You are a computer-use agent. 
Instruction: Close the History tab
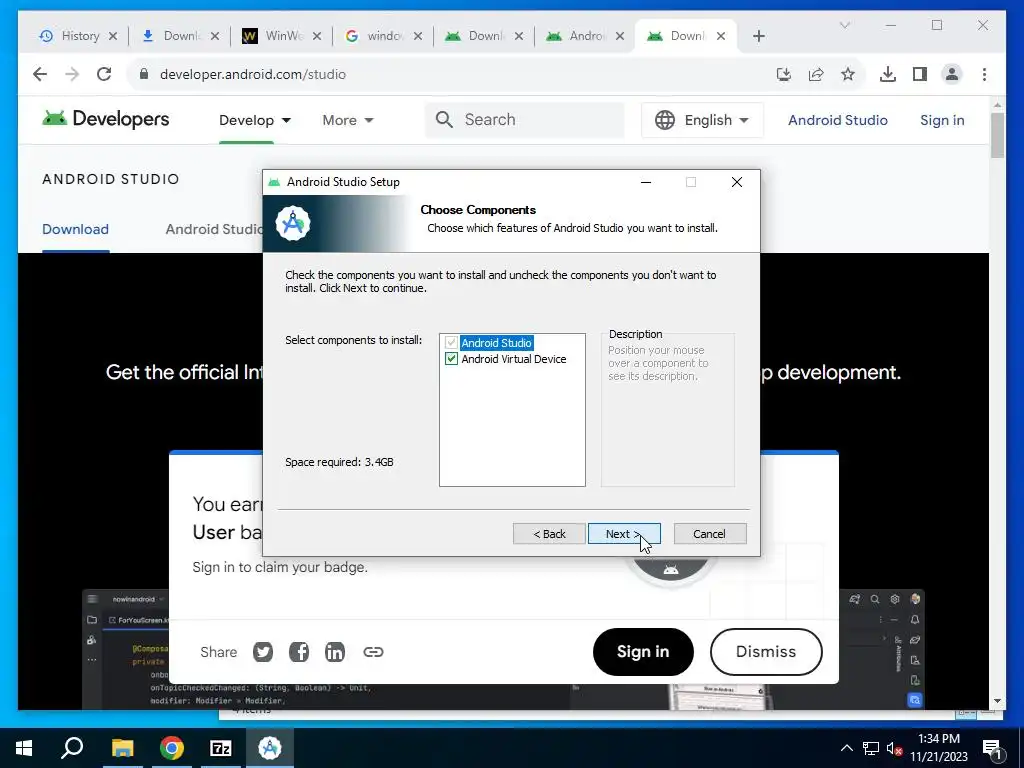click(x=113, y=36)
